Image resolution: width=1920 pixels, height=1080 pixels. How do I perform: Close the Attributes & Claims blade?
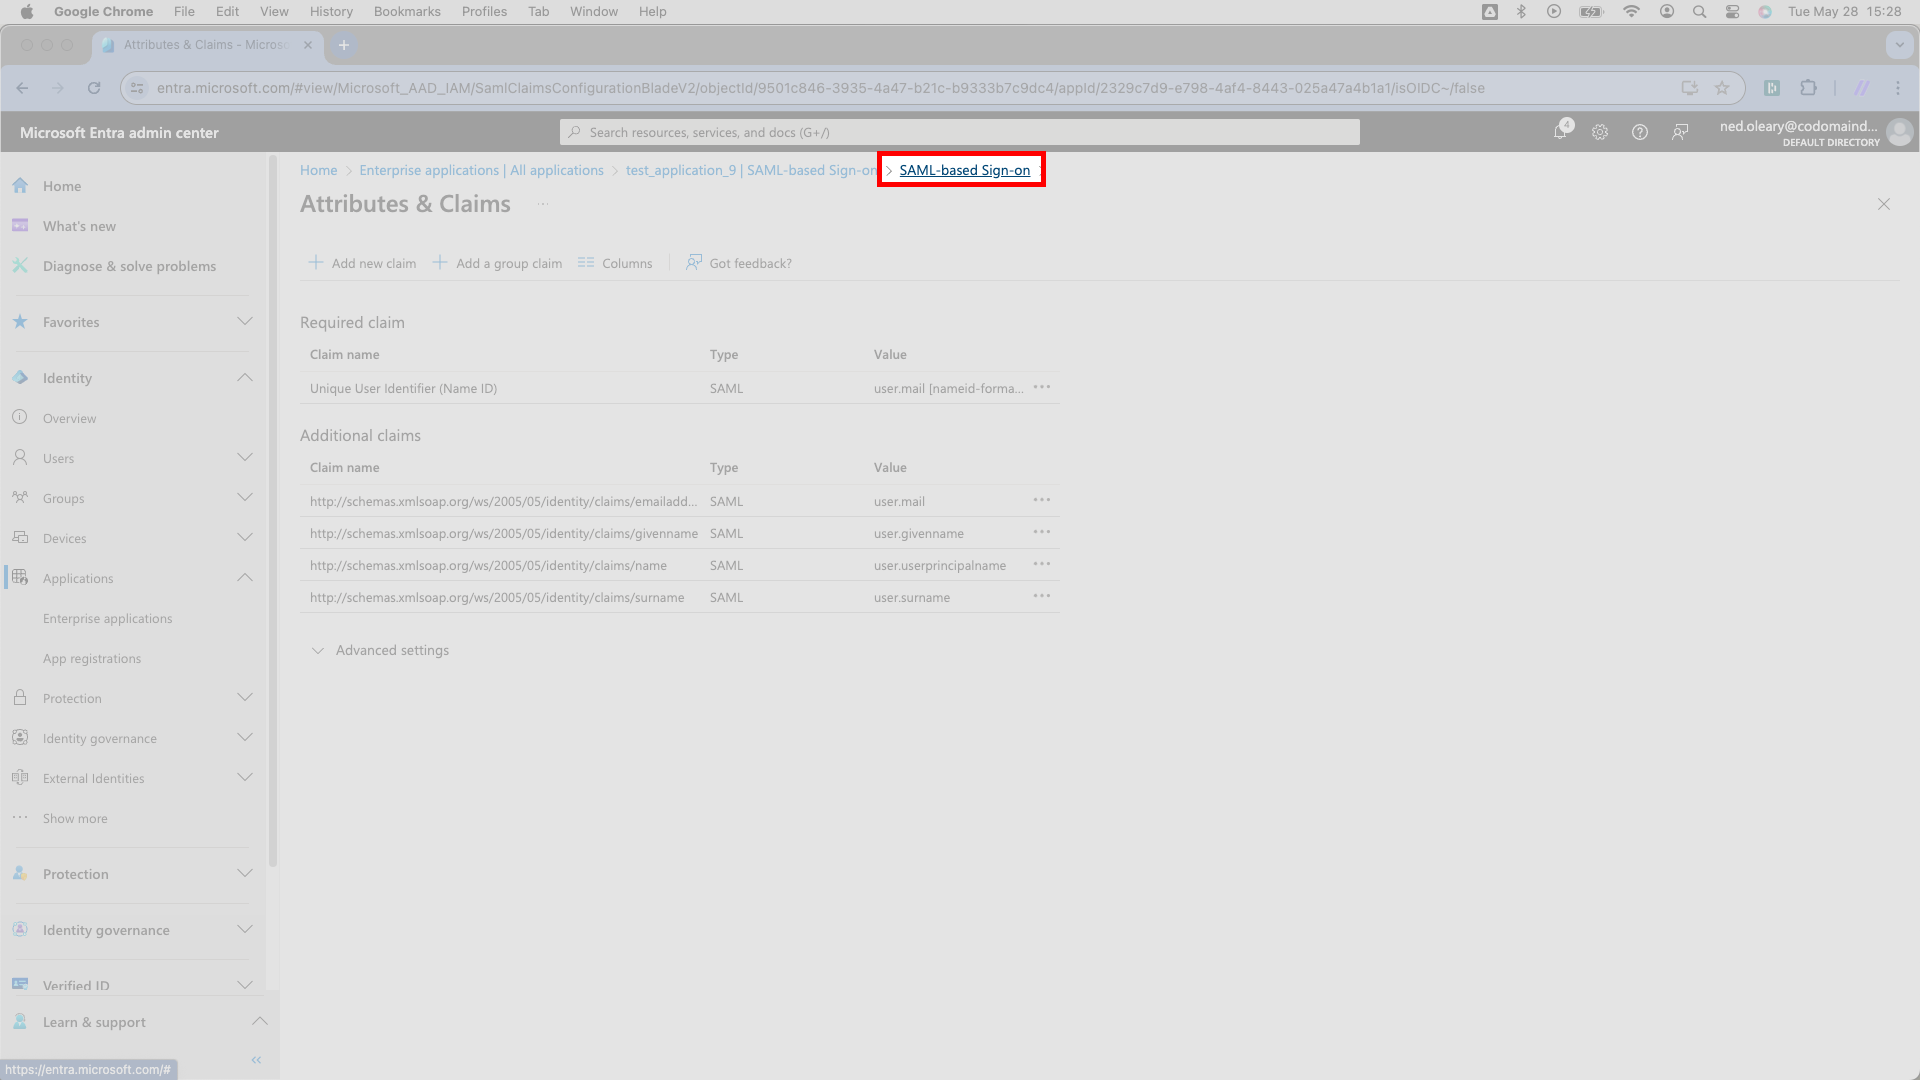click(1884, 204)
